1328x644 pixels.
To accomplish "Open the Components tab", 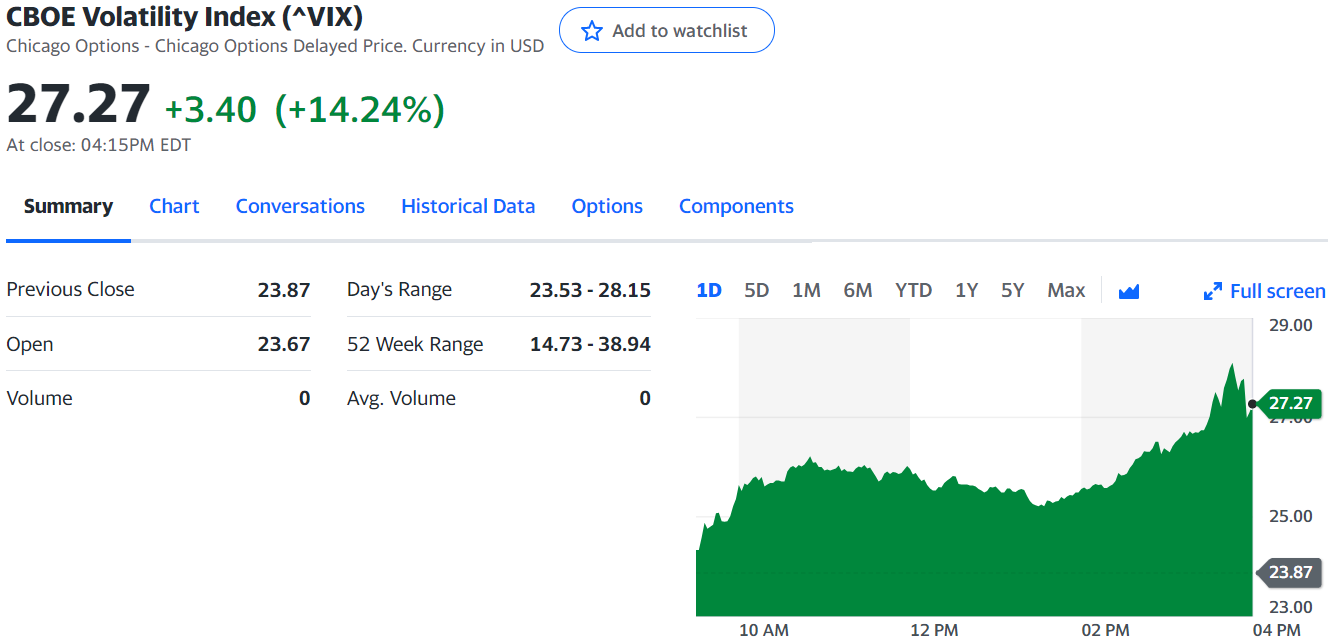I will pyautogui.click(x=736, y=206).
